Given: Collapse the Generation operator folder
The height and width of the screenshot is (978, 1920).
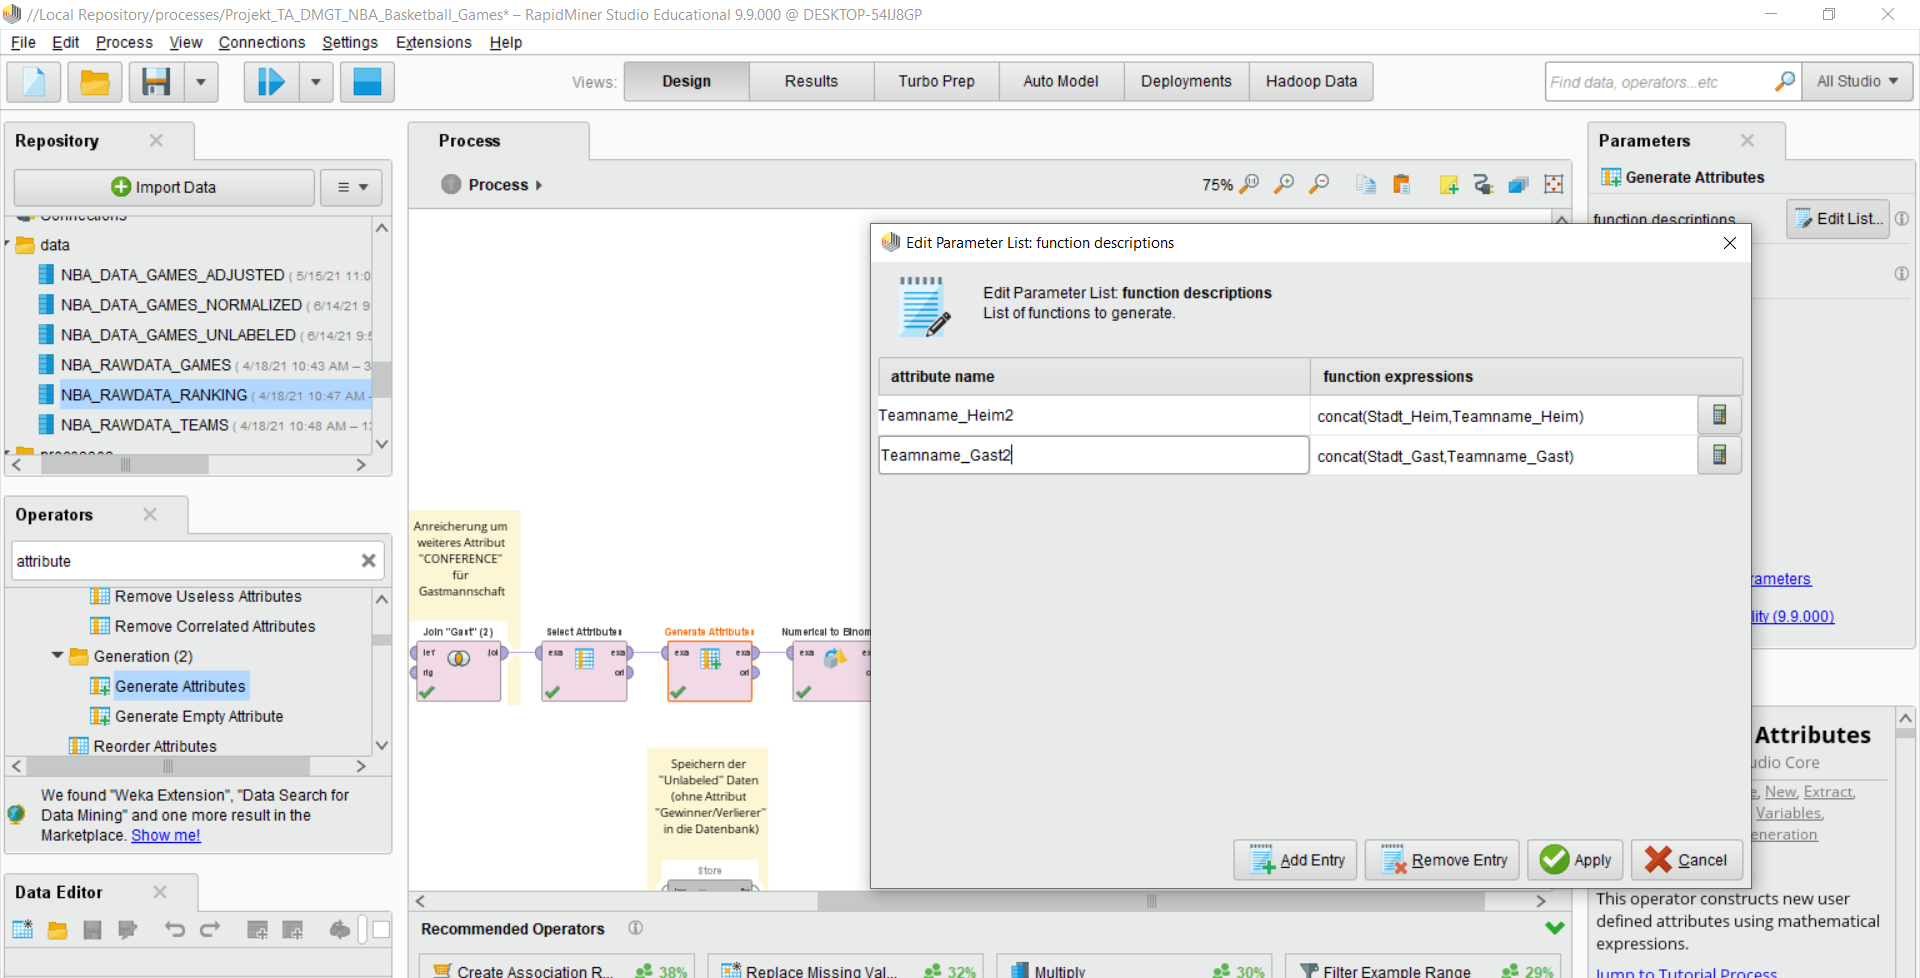Looking at the screenshot, I should [57, 656].
